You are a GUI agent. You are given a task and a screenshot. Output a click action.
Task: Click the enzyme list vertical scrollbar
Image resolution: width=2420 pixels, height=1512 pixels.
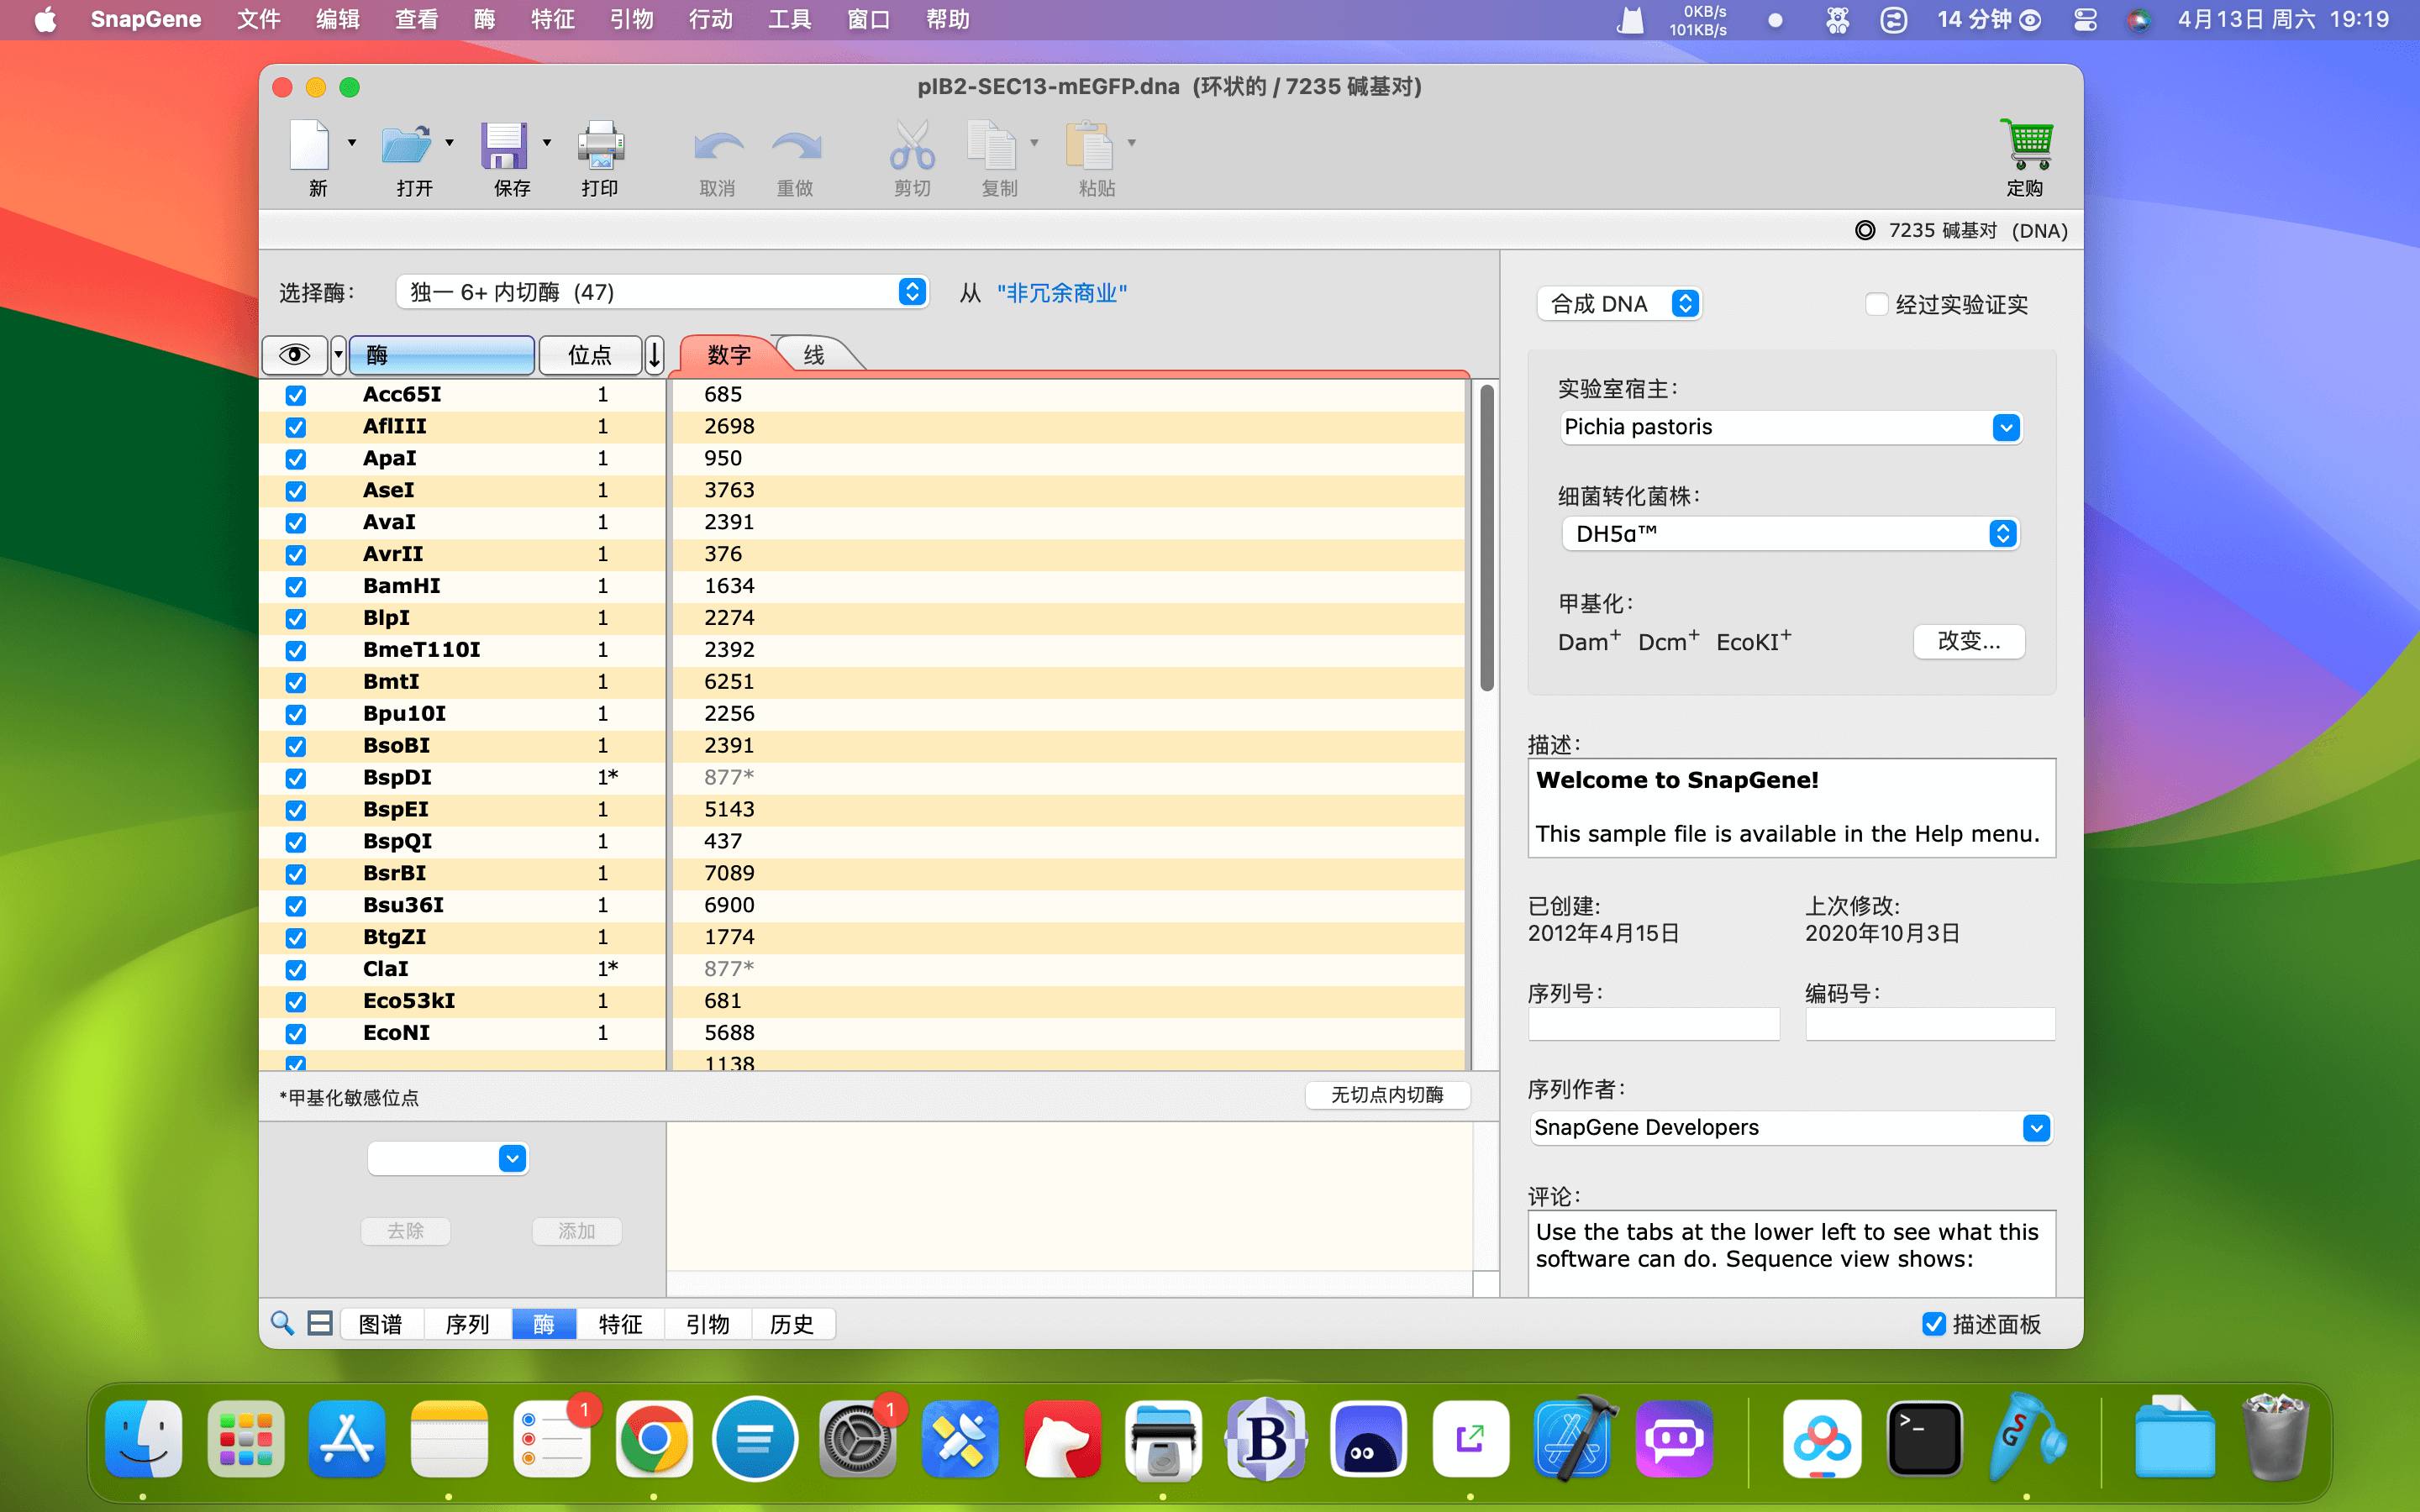point(1487,537)
